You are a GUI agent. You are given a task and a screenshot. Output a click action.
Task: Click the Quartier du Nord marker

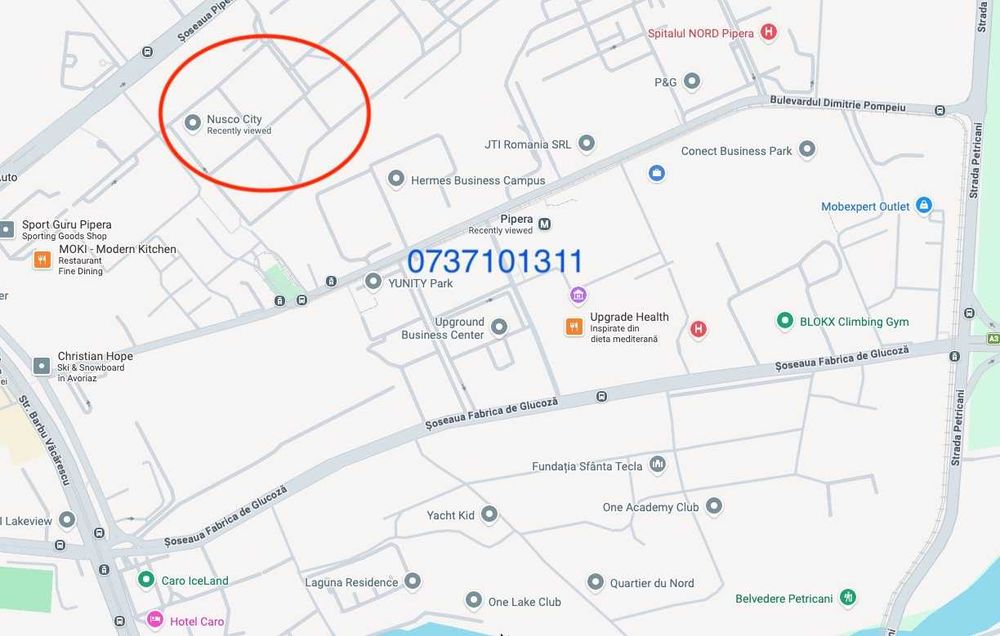point(595,582)
